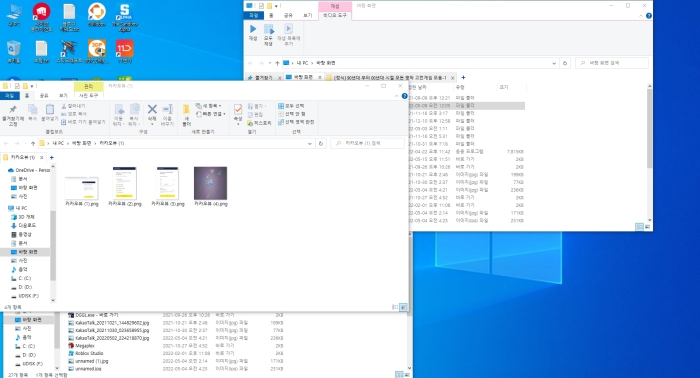Collapse ribbon chevron in front Explorer window
This screenshot has height=378, width=700.
(397, 96)
